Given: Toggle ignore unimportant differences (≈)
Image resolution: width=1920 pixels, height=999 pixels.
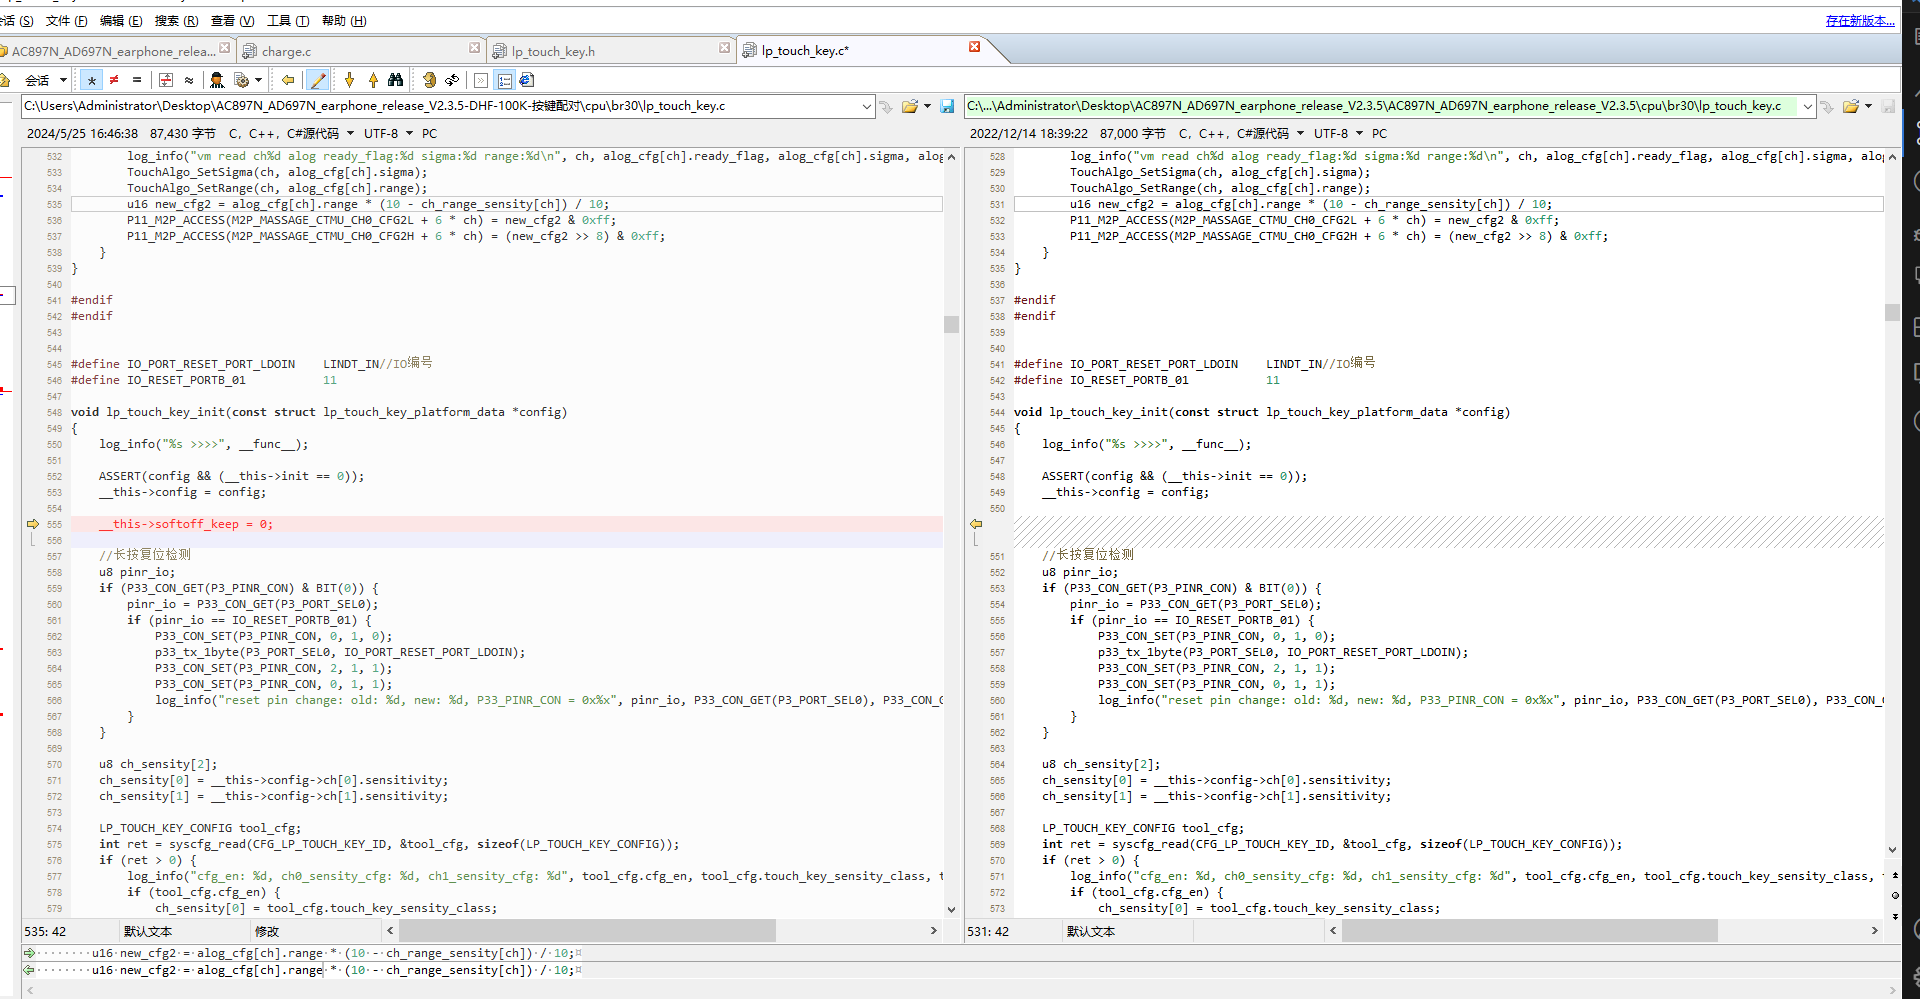Looking at the screenshot, I should tap(189, 80).
